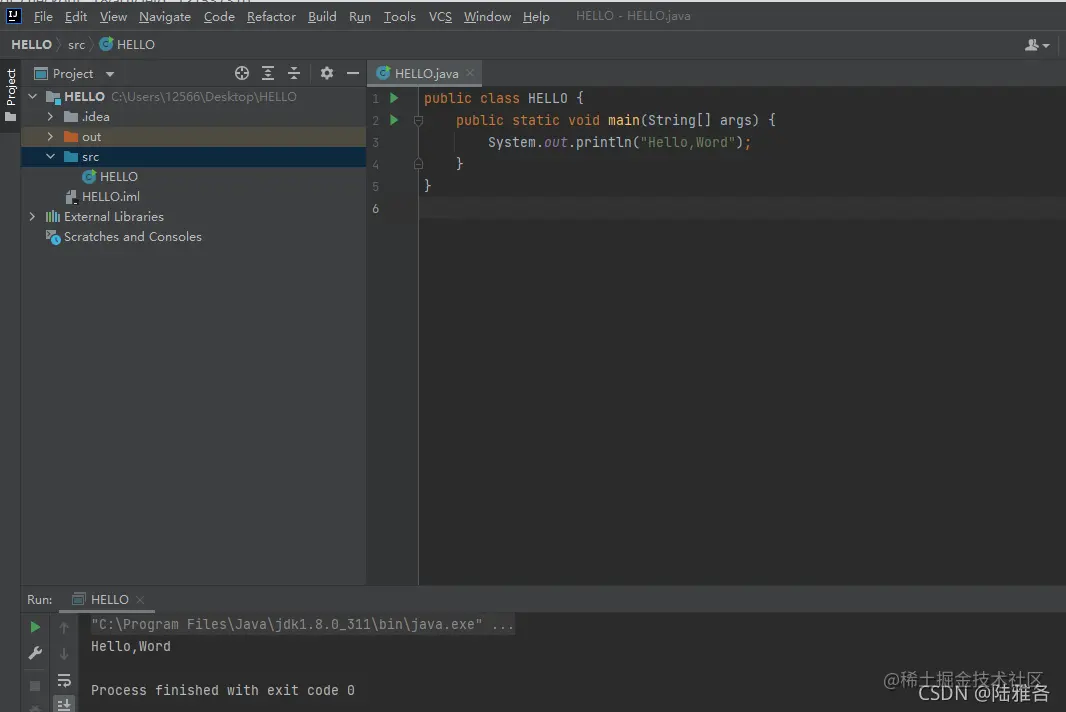1066x712 pixels.
Task: Click Process finished with exit code 0
Action: tap(223, 690)
